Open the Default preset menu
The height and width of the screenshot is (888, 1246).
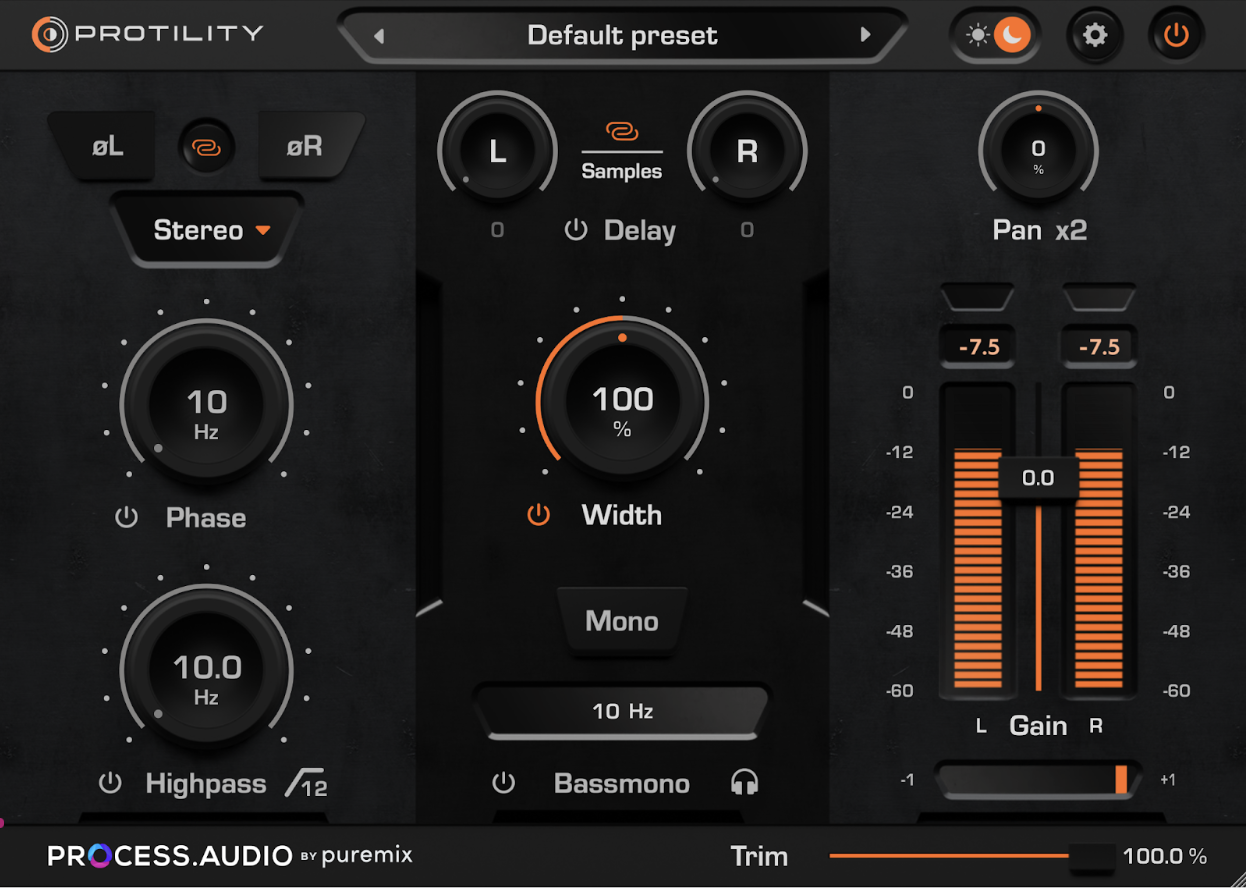click(x=622, y=36)
